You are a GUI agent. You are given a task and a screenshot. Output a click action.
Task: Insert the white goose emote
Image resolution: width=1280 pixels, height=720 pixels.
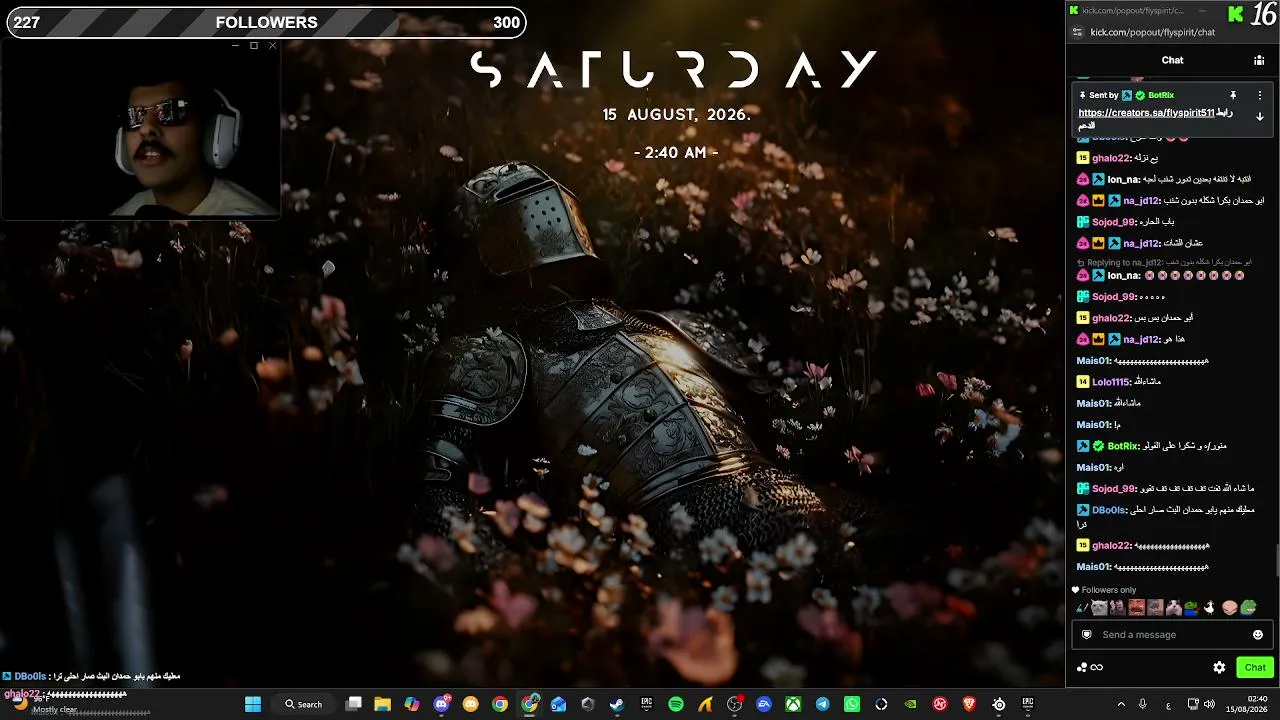pyautogui.click(x=1209, y=607)
